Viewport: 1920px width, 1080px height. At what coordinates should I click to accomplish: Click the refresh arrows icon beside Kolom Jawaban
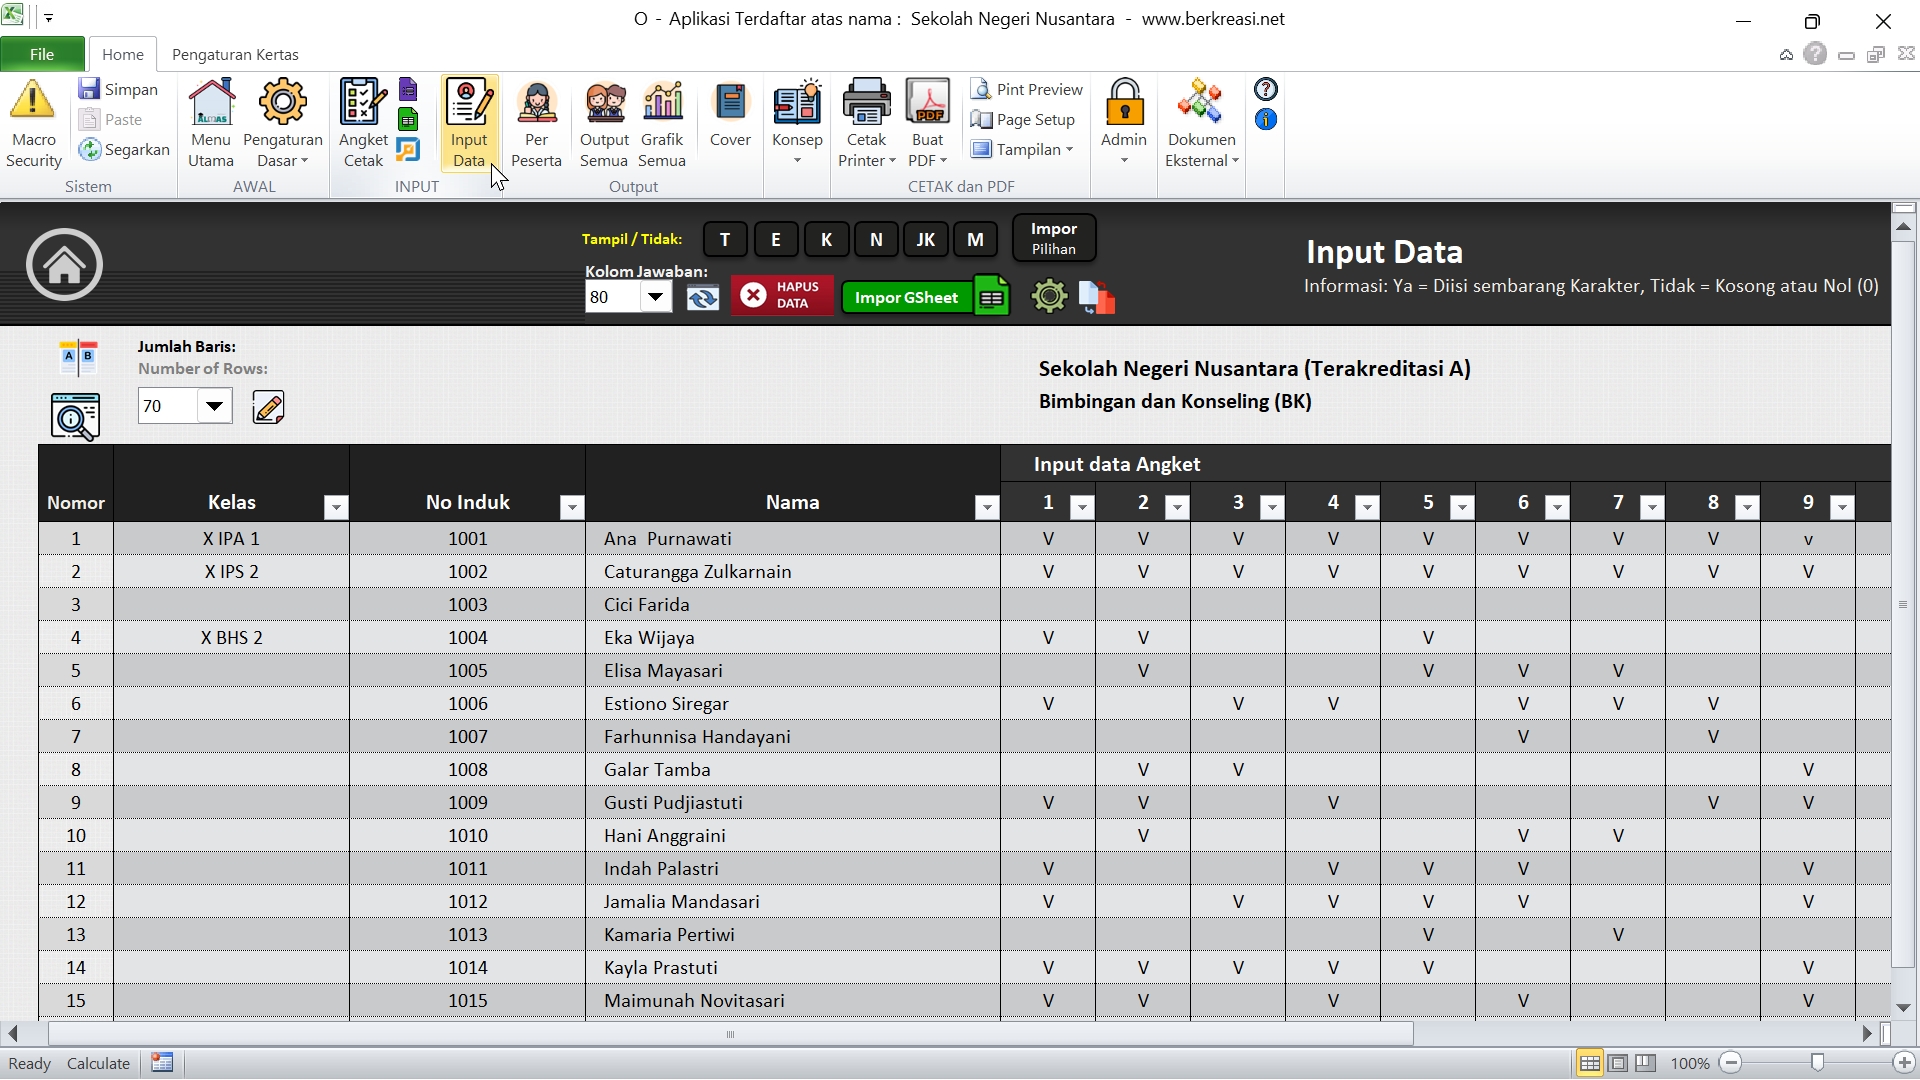(x=702, y=297)
